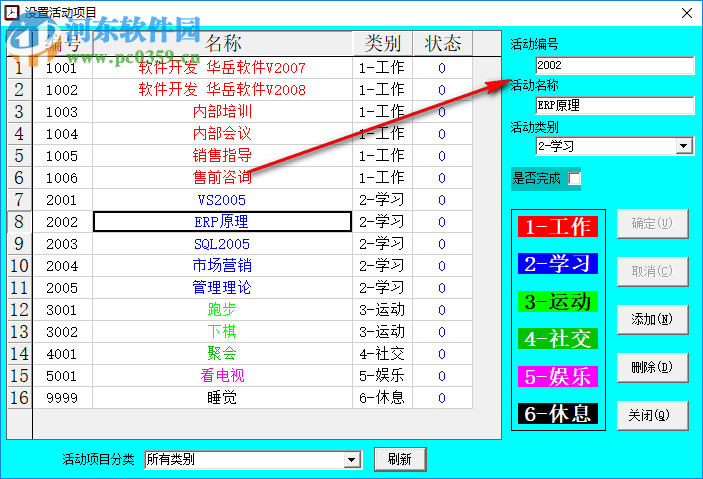Viewport: 703px width, 479px height.
Task: Click the 1-工作 category cell of 销售指导
Action: point(382,156)
